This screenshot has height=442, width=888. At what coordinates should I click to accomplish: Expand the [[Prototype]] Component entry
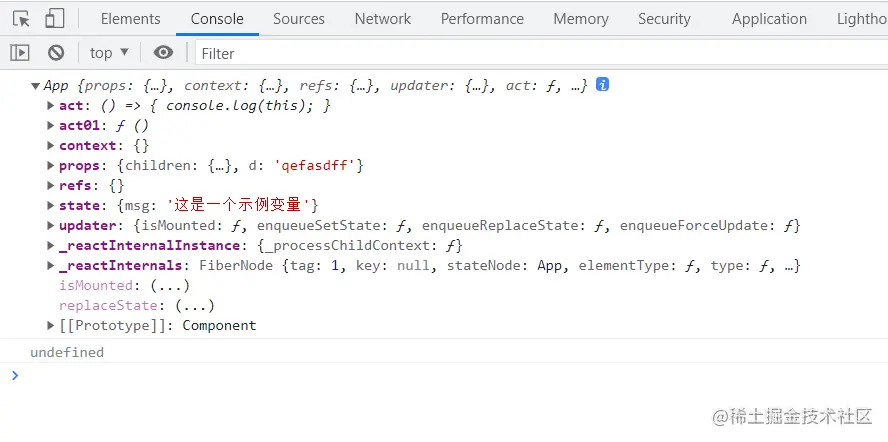(51, 326)
